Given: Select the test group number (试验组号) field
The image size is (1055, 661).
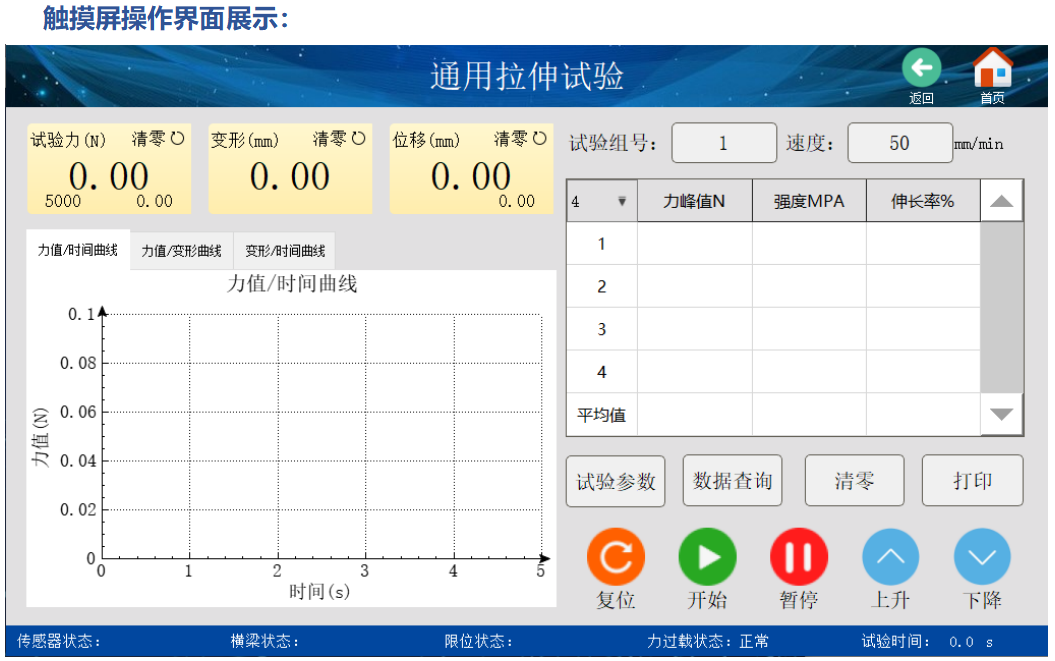Looking at the screenshot, I should pos(723,143).
